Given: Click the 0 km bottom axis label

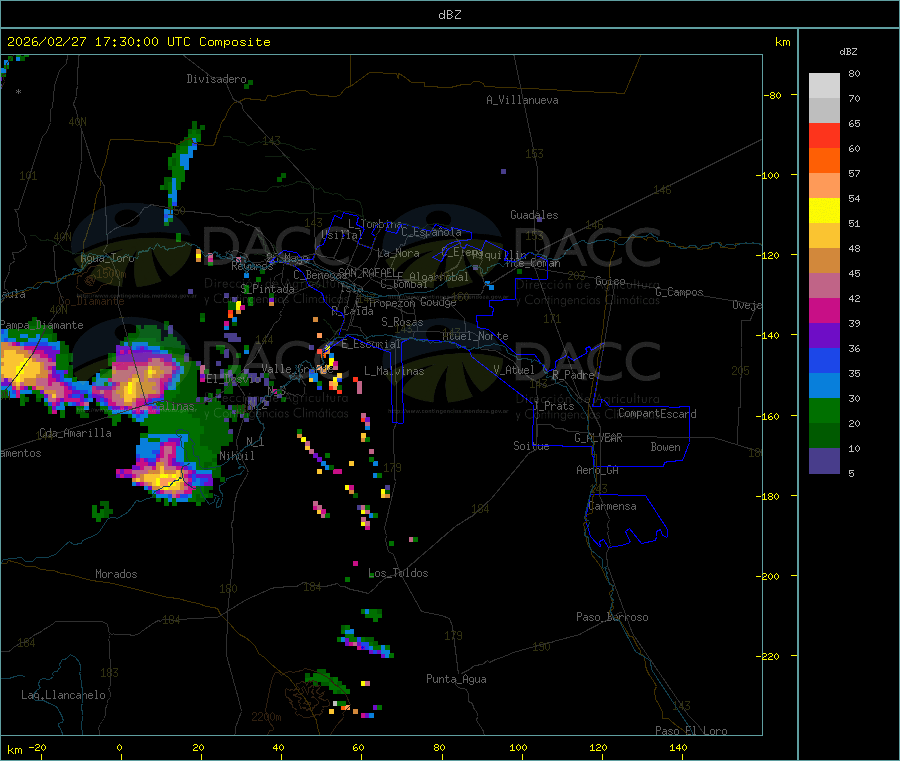Looking at the screenshot, I should pyautogui.click(x=119, y=747).
